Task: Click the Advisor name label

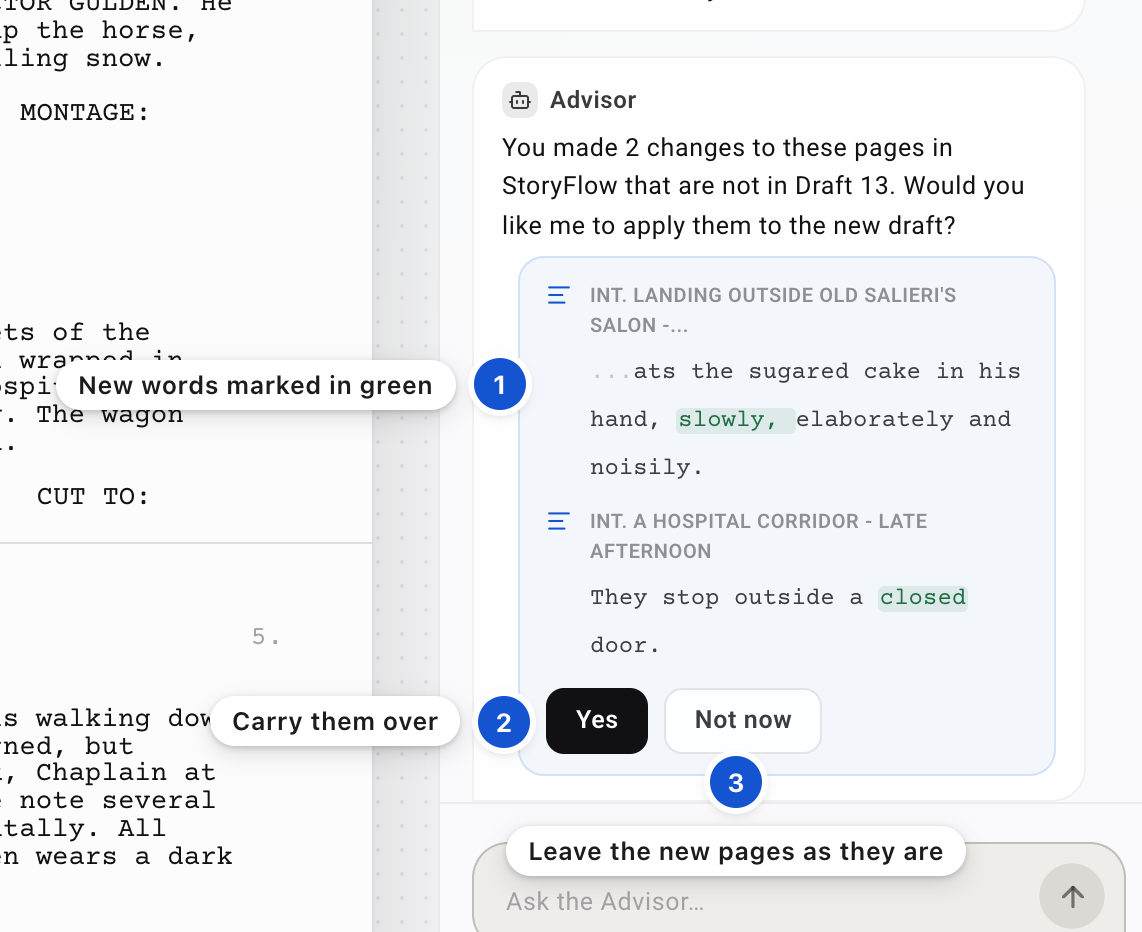Action: click(x=593, y=100)
